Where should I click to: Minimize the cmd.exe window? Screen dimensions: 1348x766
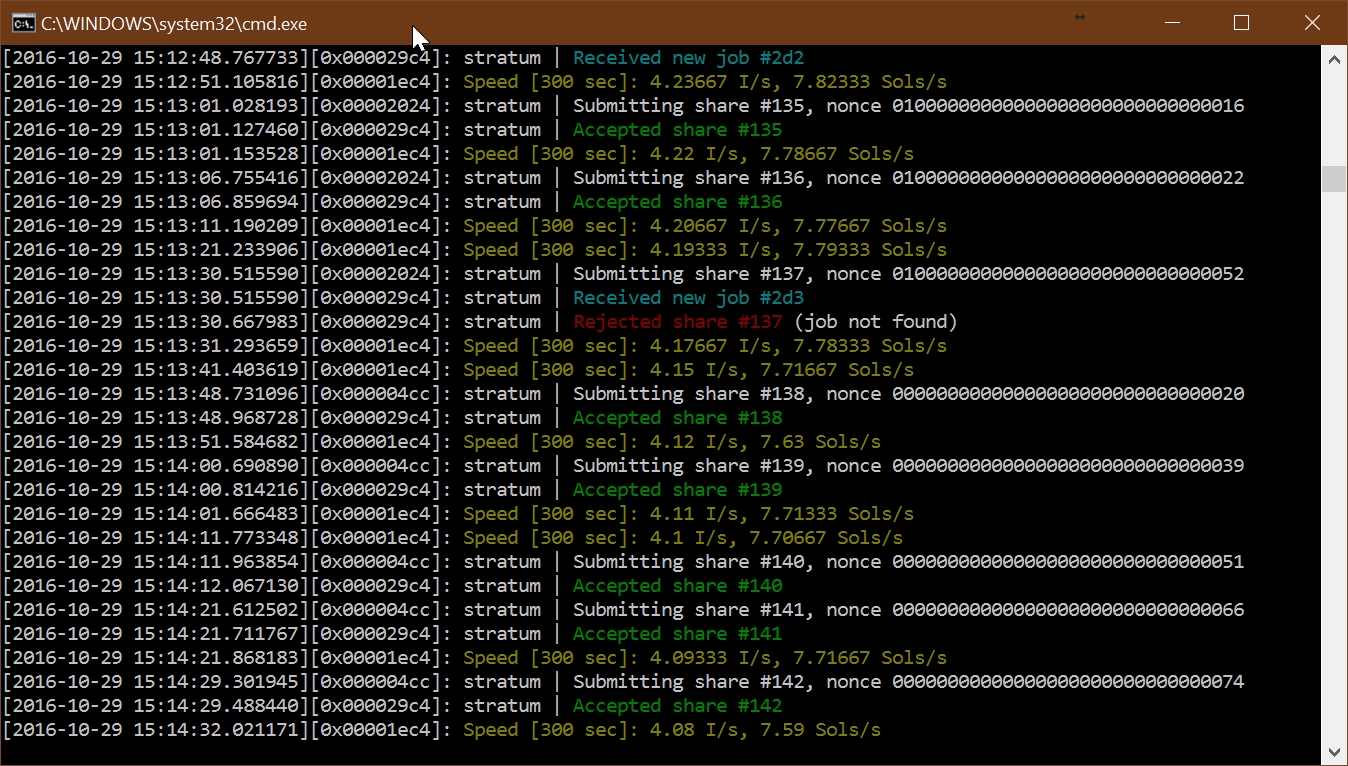[1172, 23]
